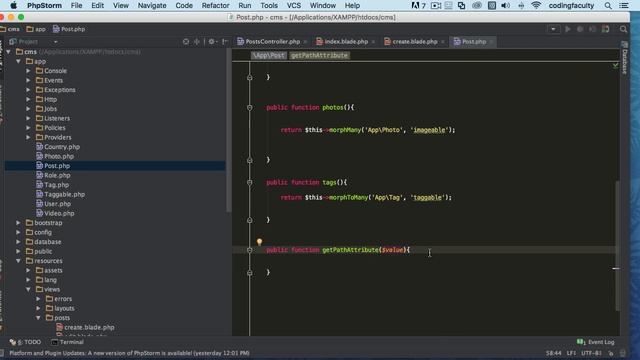The image size is (640, 360).
Task: Click the volume icon in the menu bar
Action: click(505, 5)
